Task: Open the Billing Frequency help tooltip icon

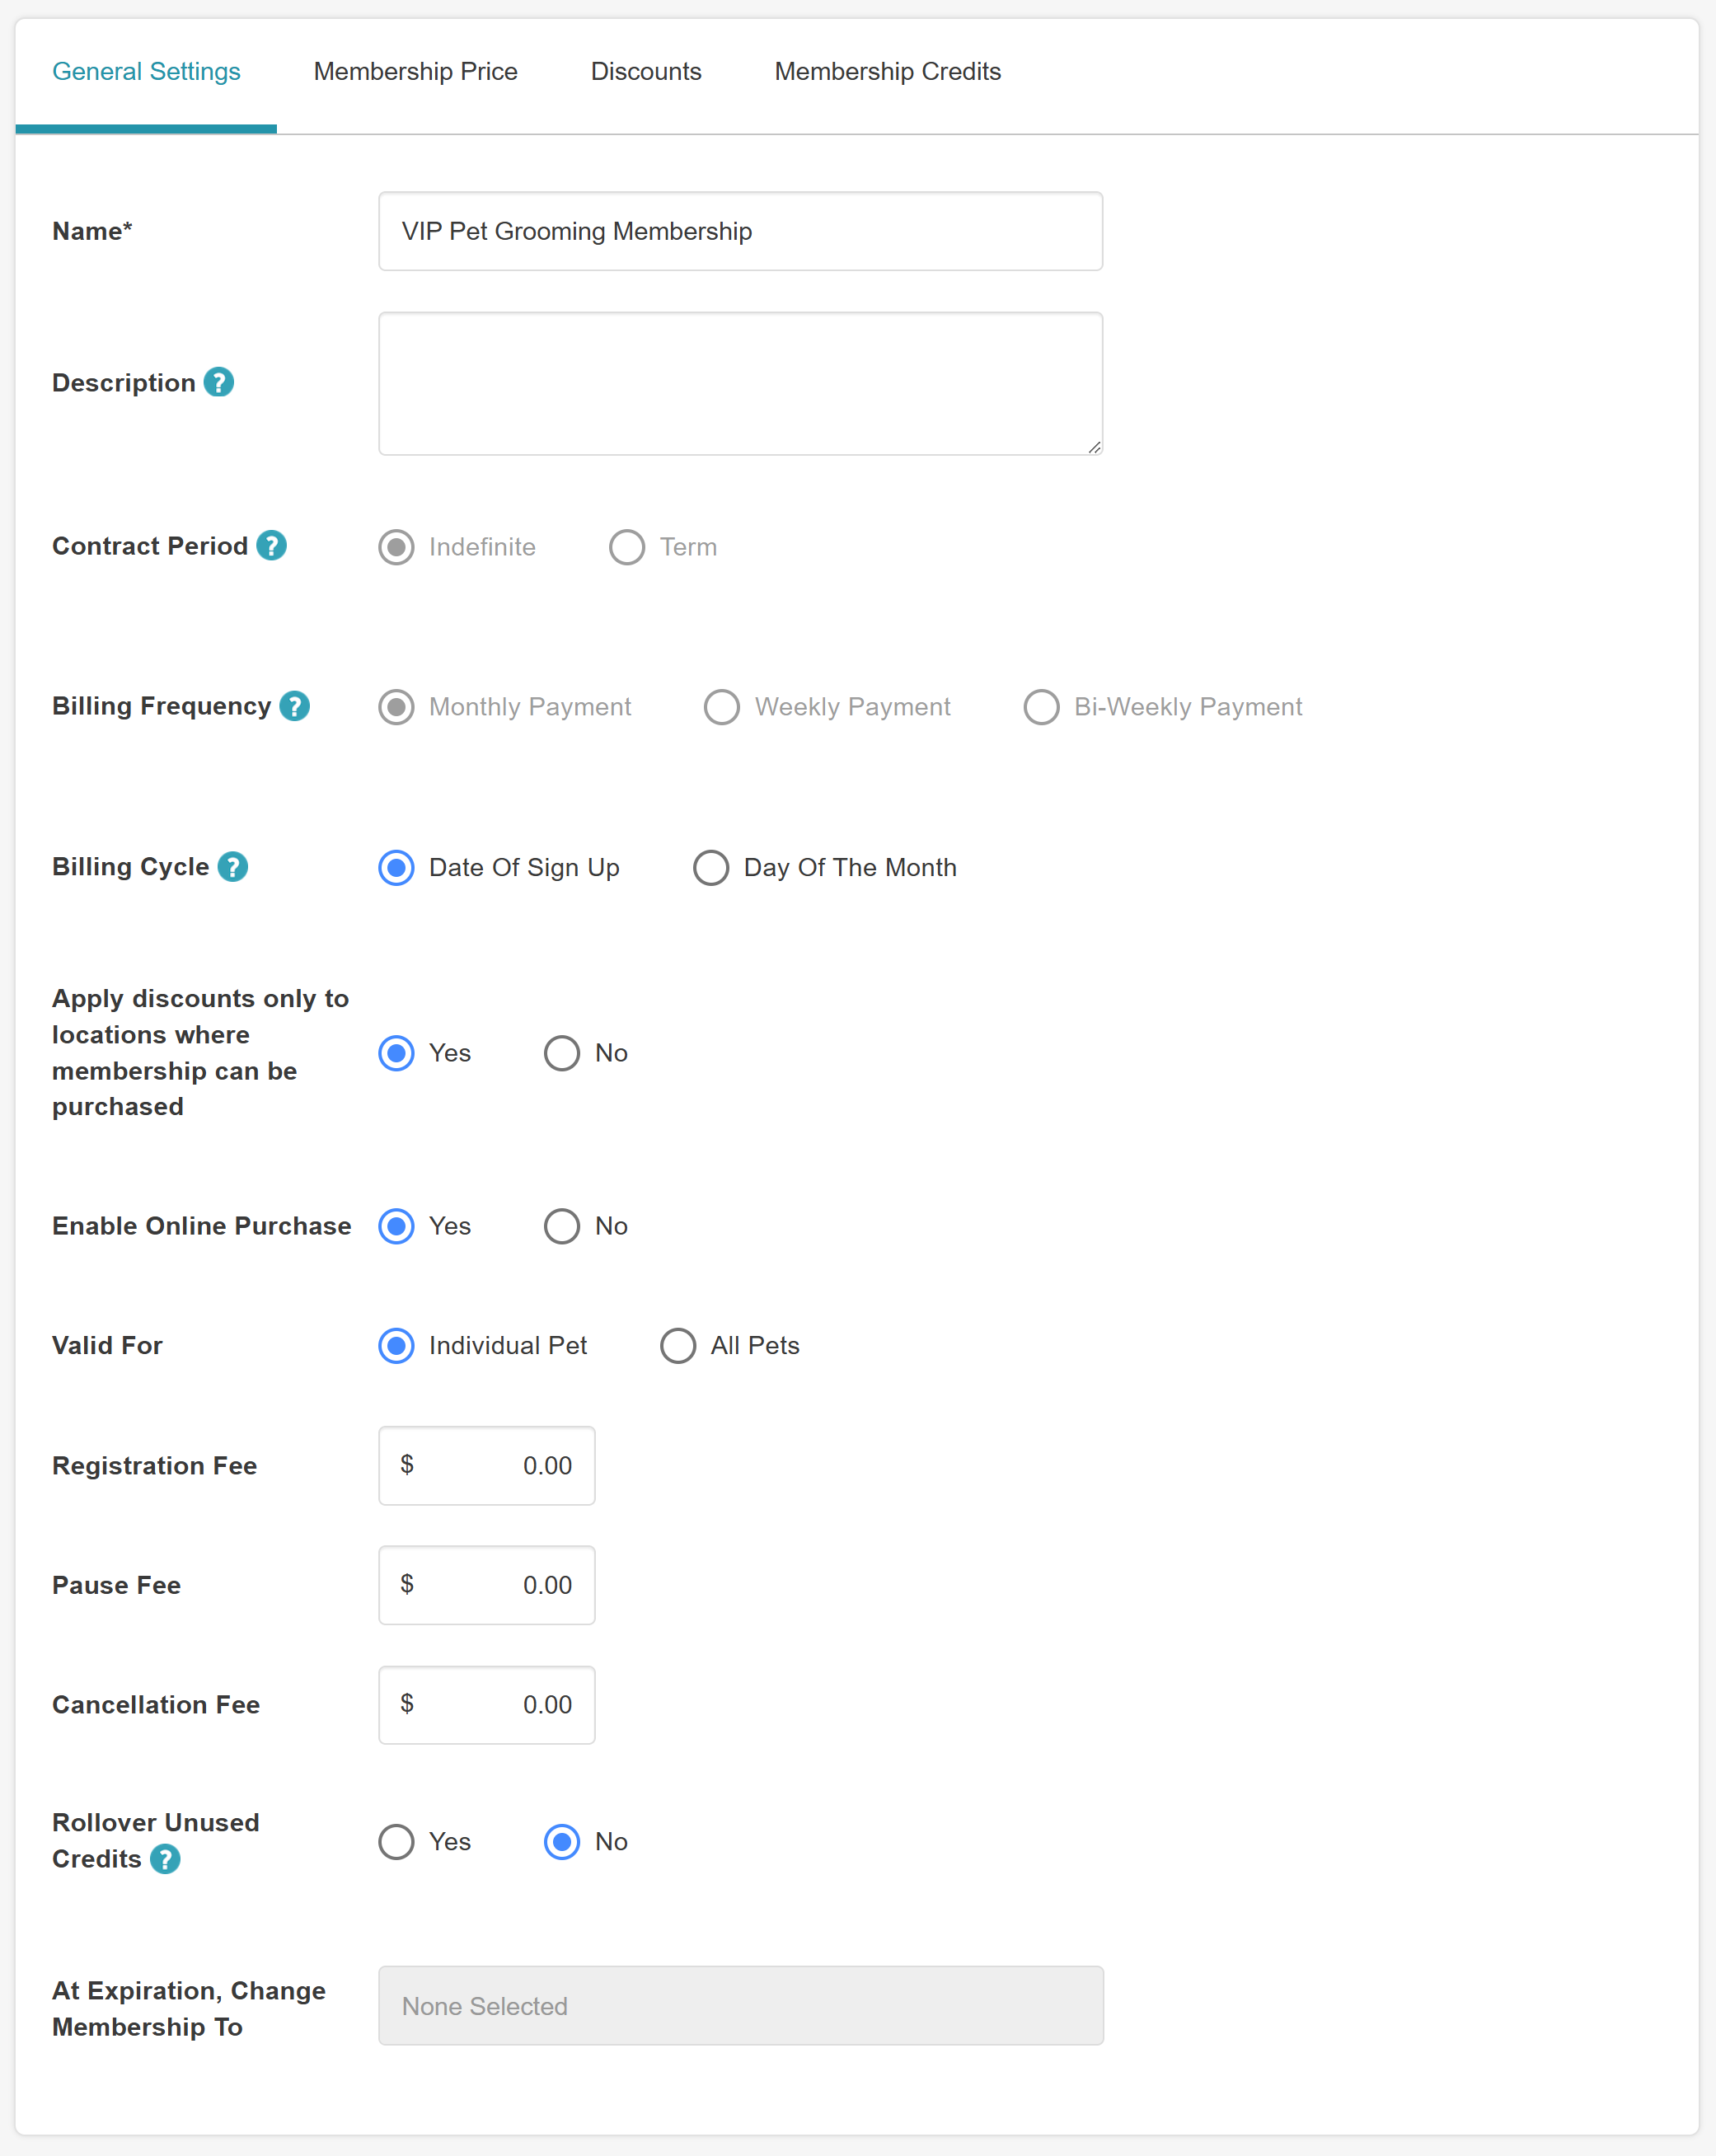Action: 294,706
